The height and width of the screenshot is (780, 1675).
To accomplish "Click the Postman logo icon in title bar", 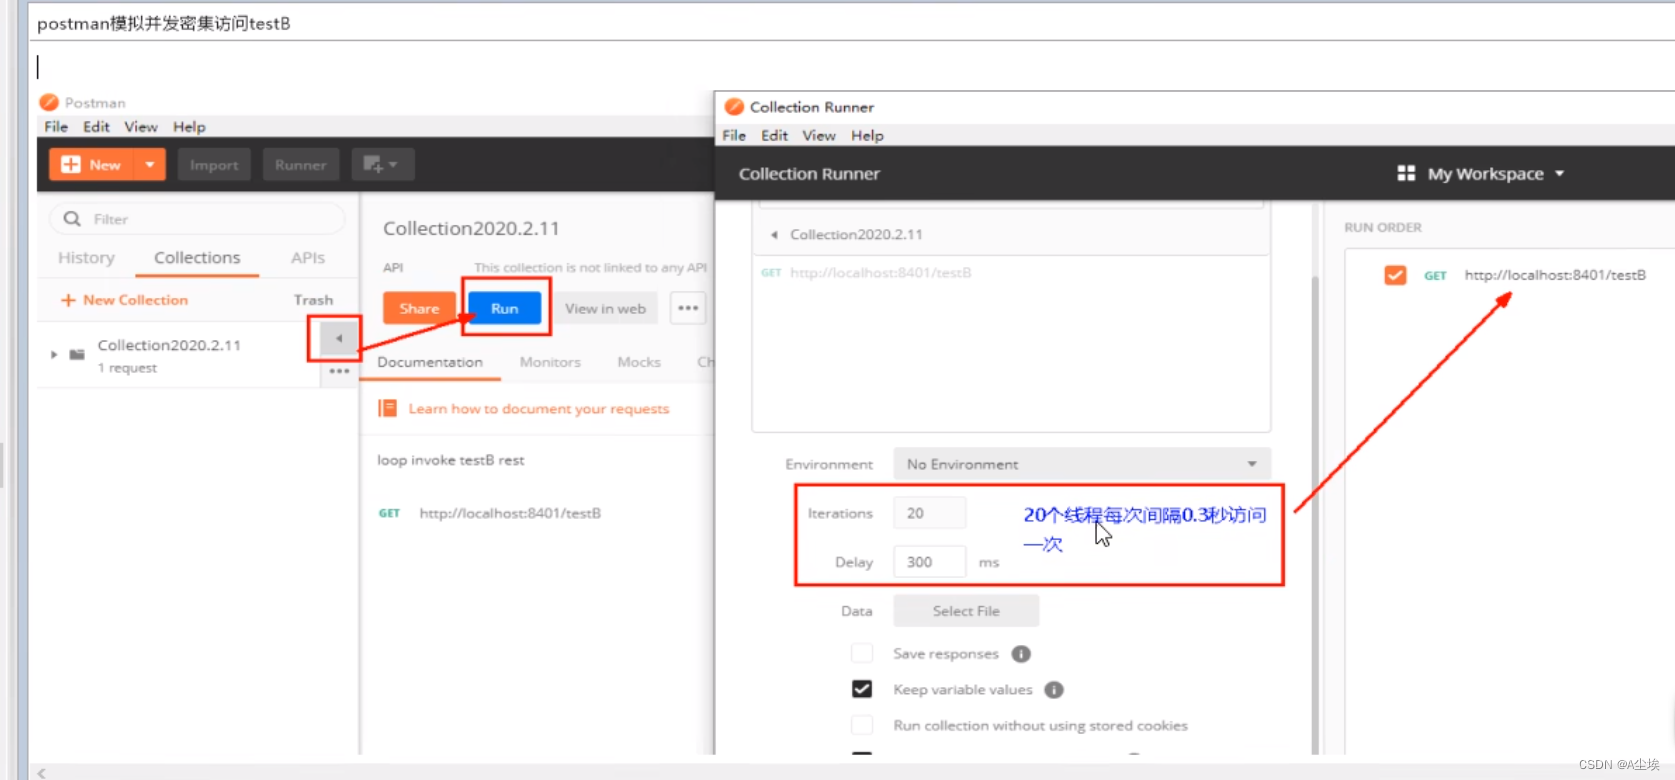I will click(x=49, y=102).
